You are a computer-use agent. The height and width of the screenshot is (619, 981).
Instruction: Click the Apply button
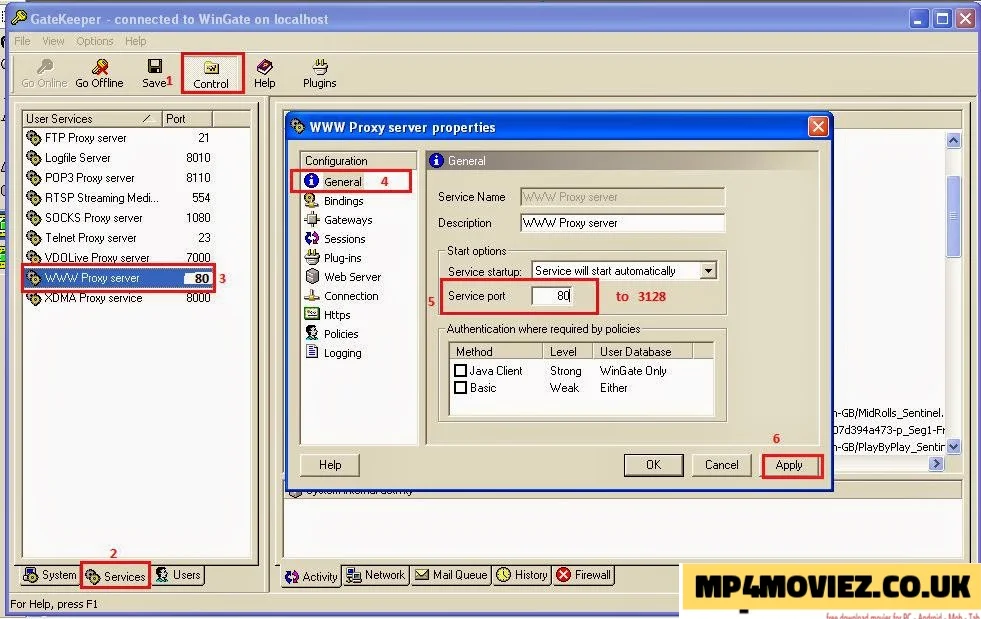tap(790, 465)
